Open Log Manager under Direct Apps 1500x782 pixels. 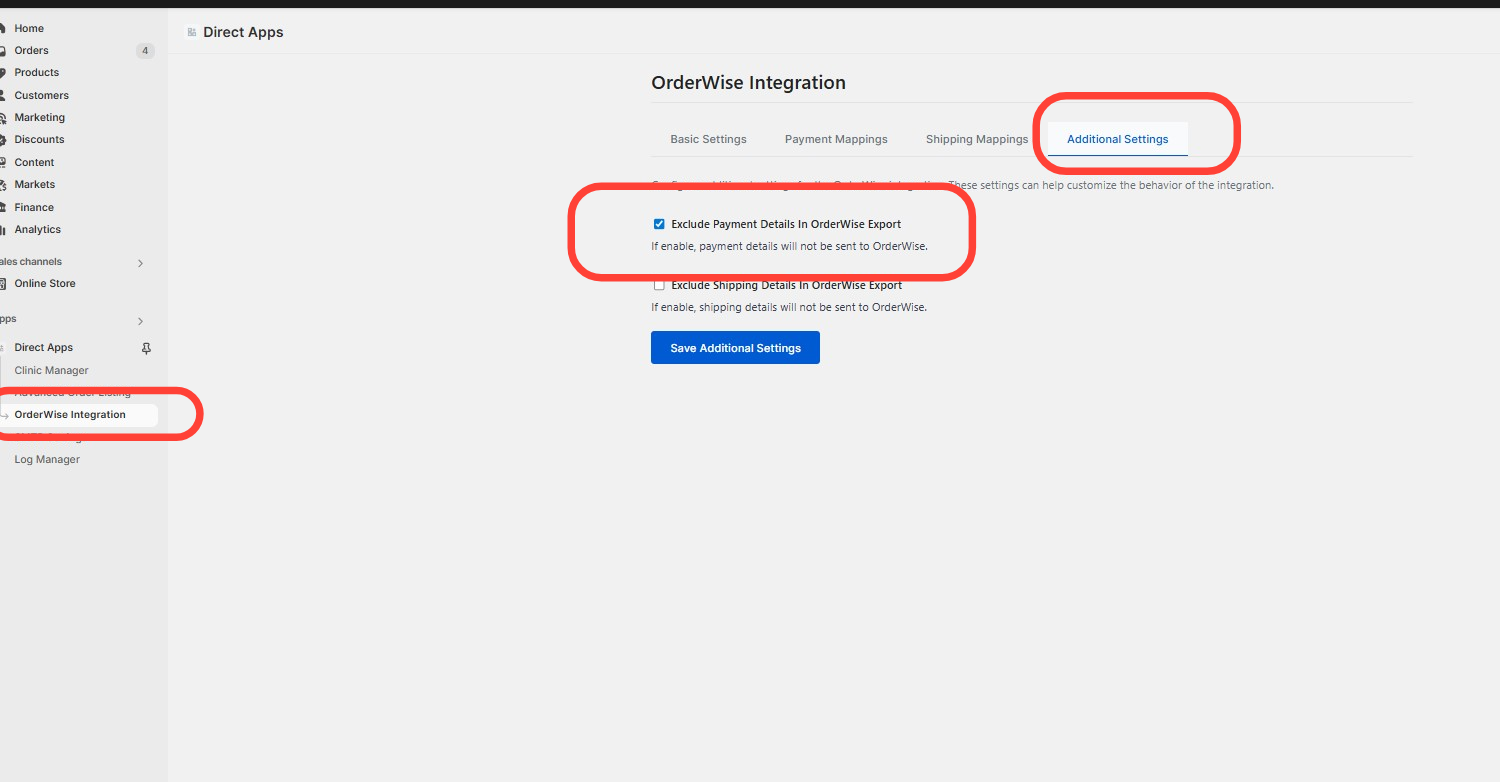pyautogui.click(x=47, y=459)
